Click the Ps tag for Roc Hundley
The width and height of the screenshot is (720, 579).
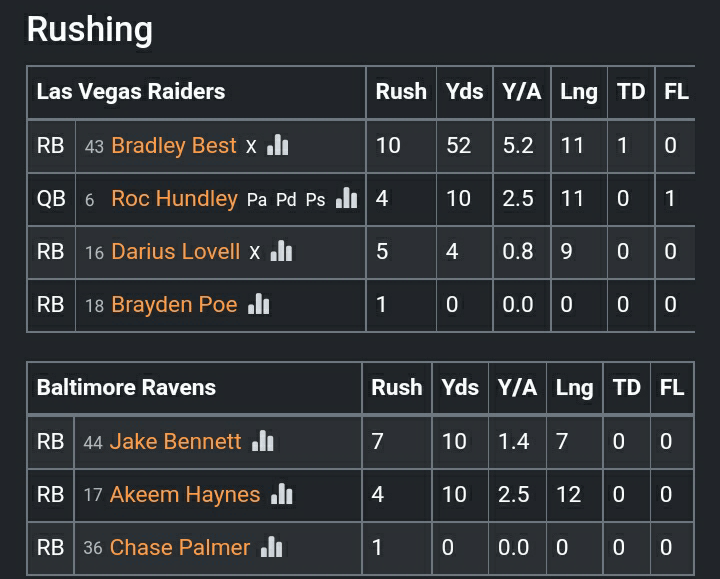click(x=315, y=200)
